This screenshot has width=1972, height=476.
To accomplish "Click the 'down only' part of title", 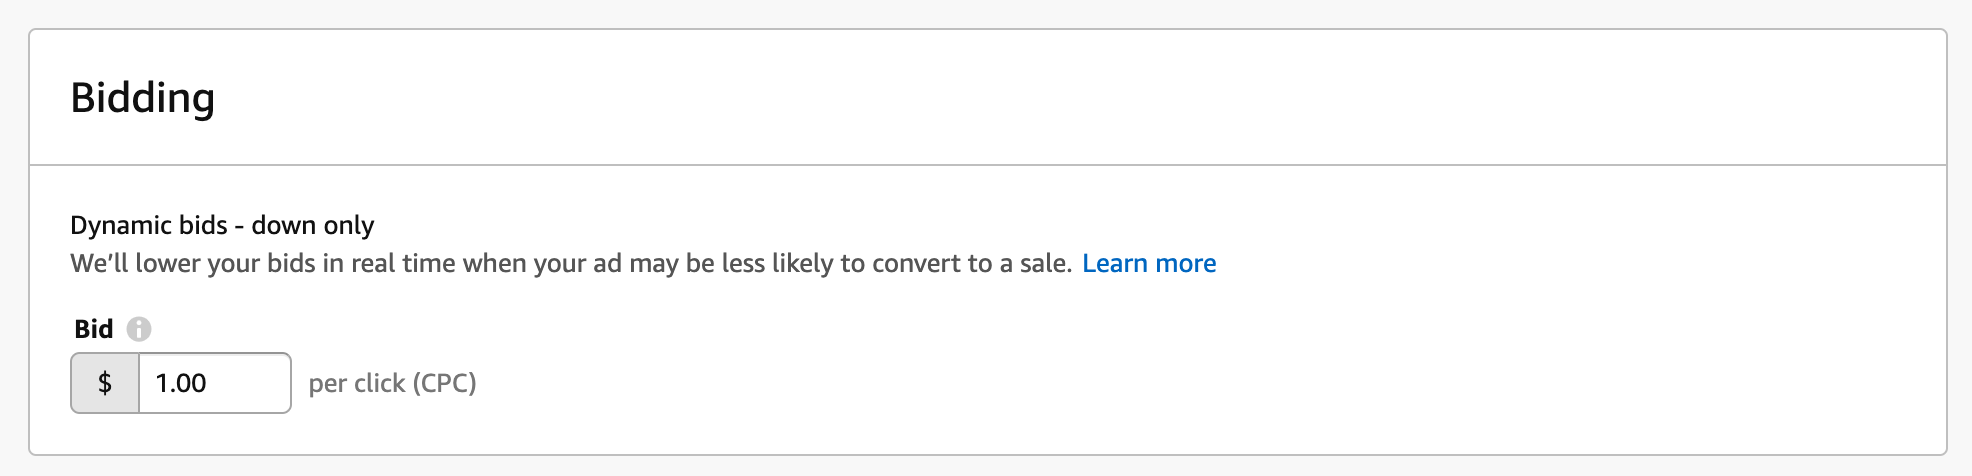I will (x=313, y=226).
